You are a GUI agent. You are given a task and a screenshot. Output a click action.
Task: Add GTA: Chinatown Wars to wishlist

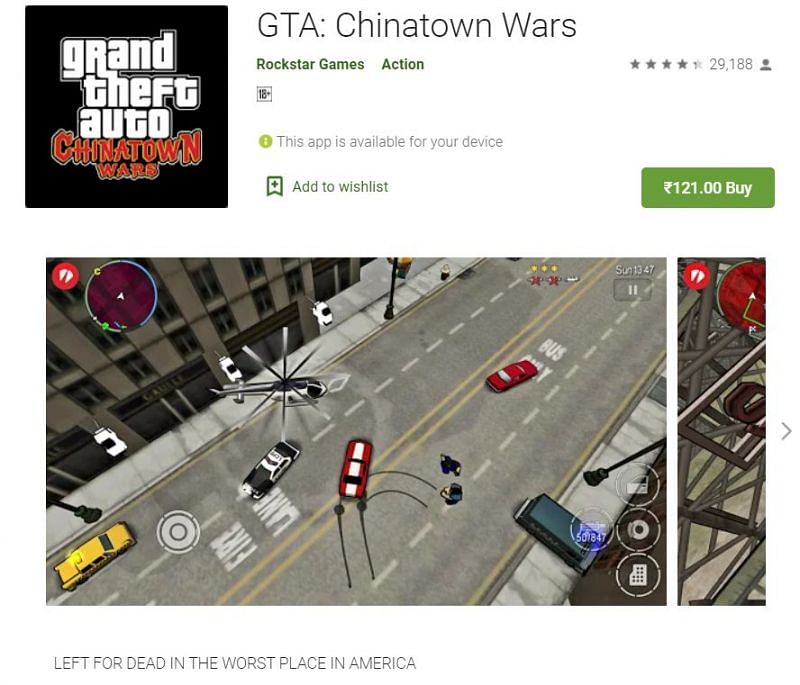coord(327,187)
